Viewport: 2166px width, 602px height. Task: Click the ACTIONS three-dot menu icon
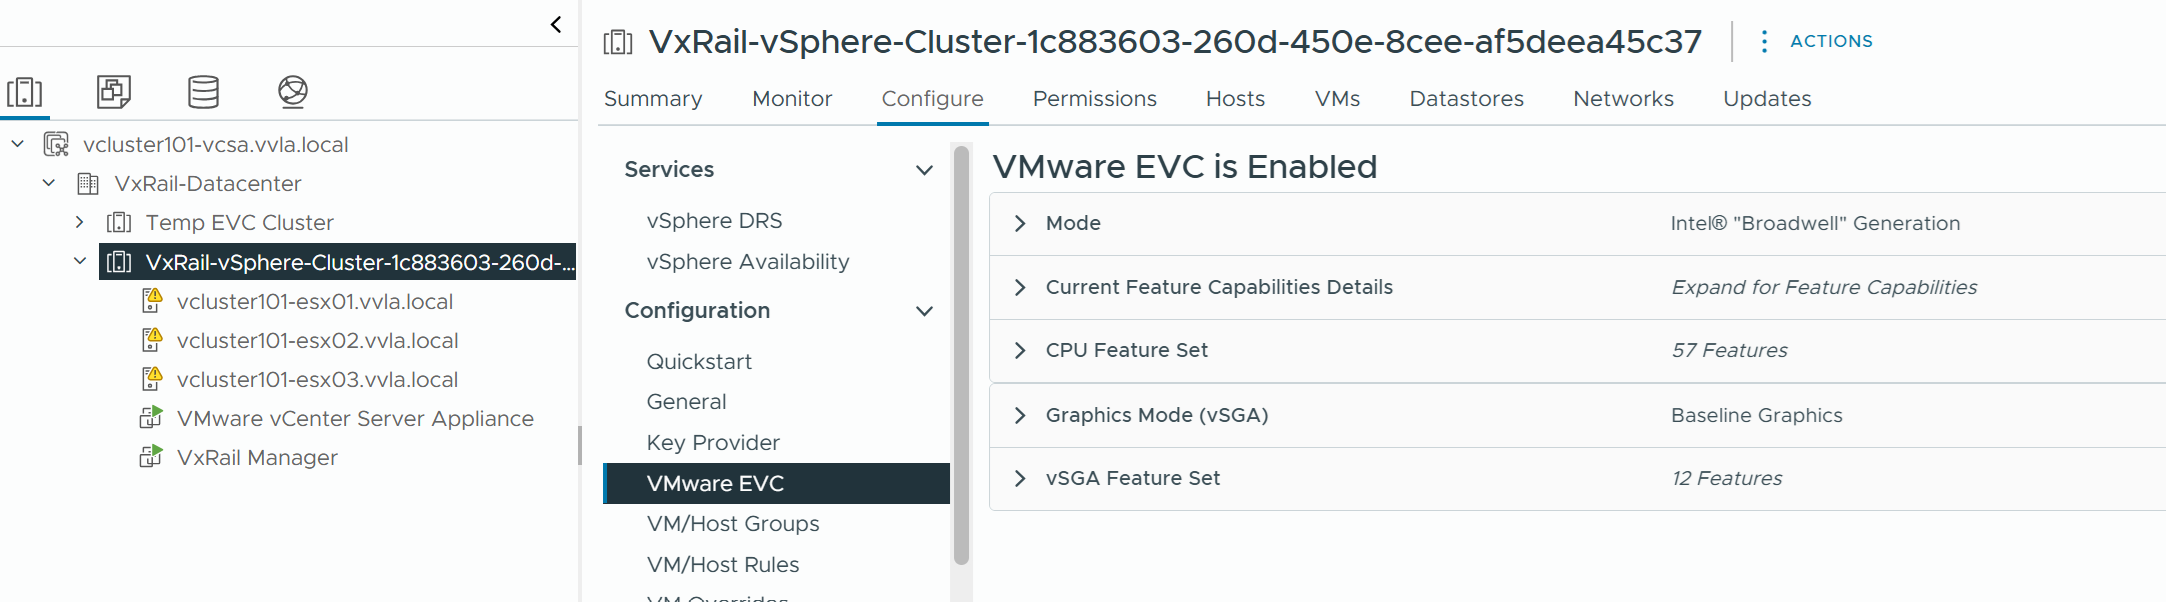click(x=1764, y=41)
